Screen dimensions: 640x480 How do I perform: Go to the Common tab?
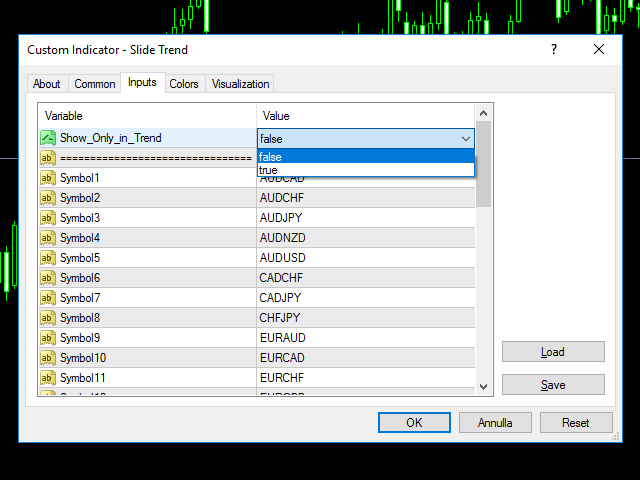(95, 84)
